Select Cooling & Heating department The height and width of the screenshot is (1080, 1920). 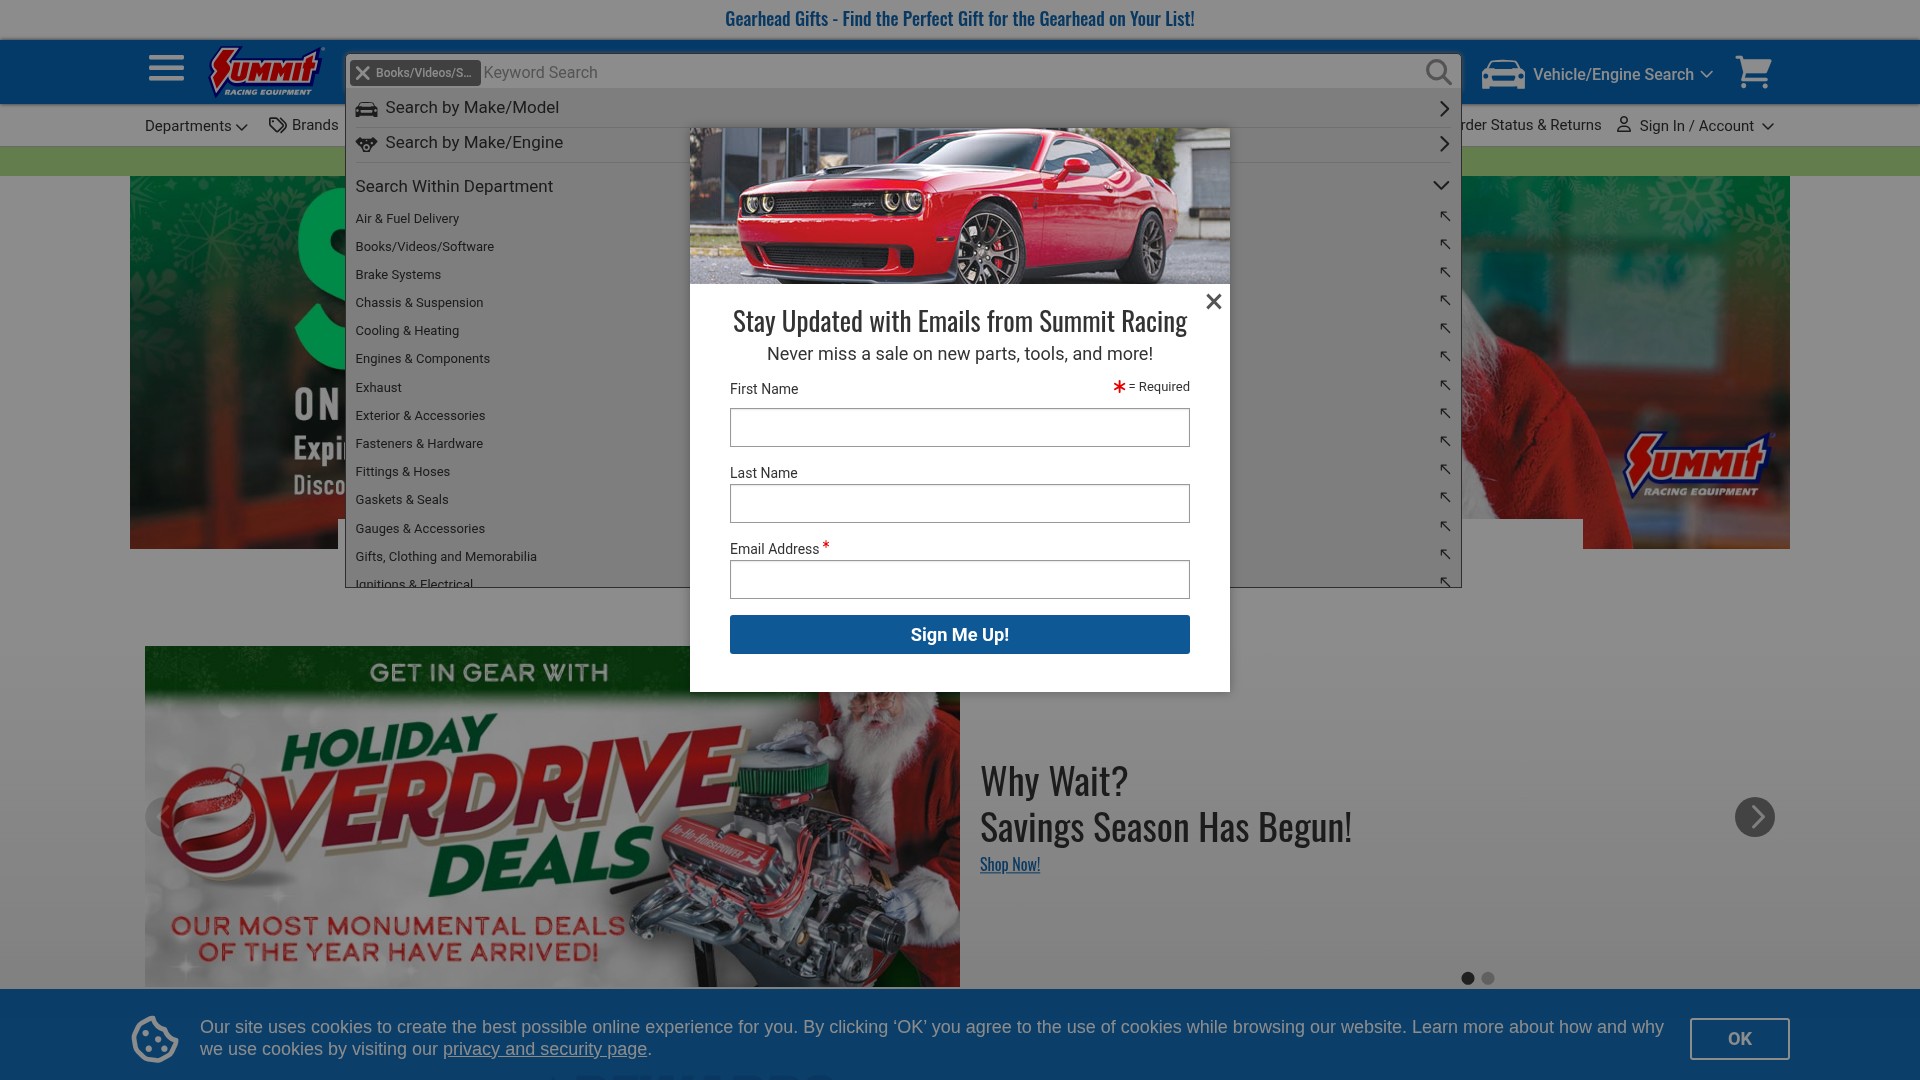click(x=407, y=330)
